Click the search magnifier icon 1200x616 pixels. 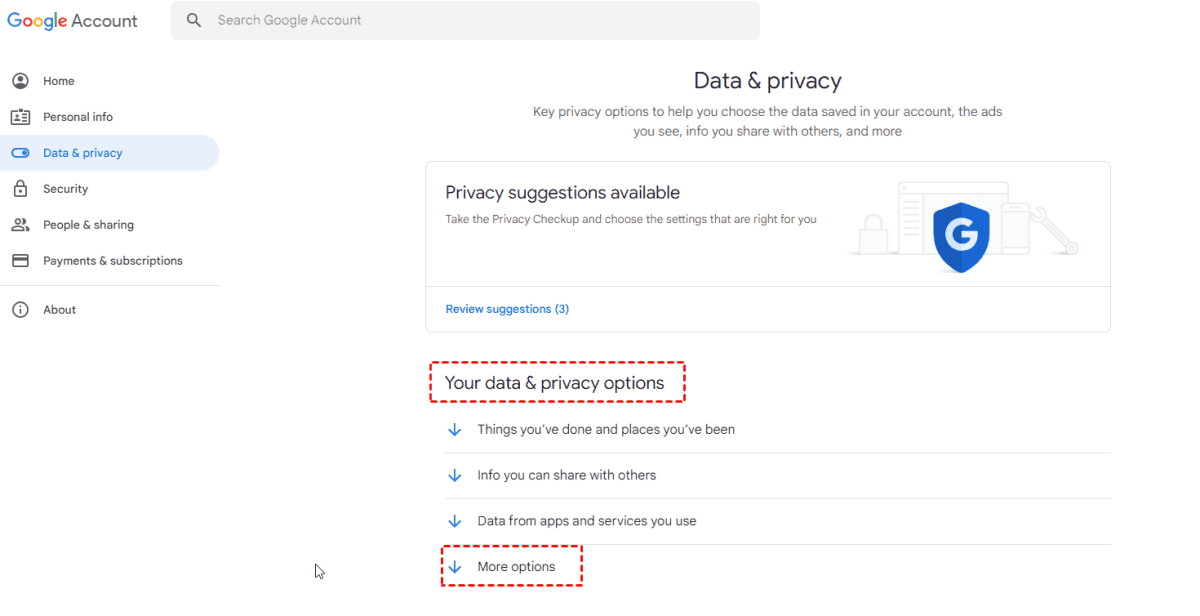[194, 20]
